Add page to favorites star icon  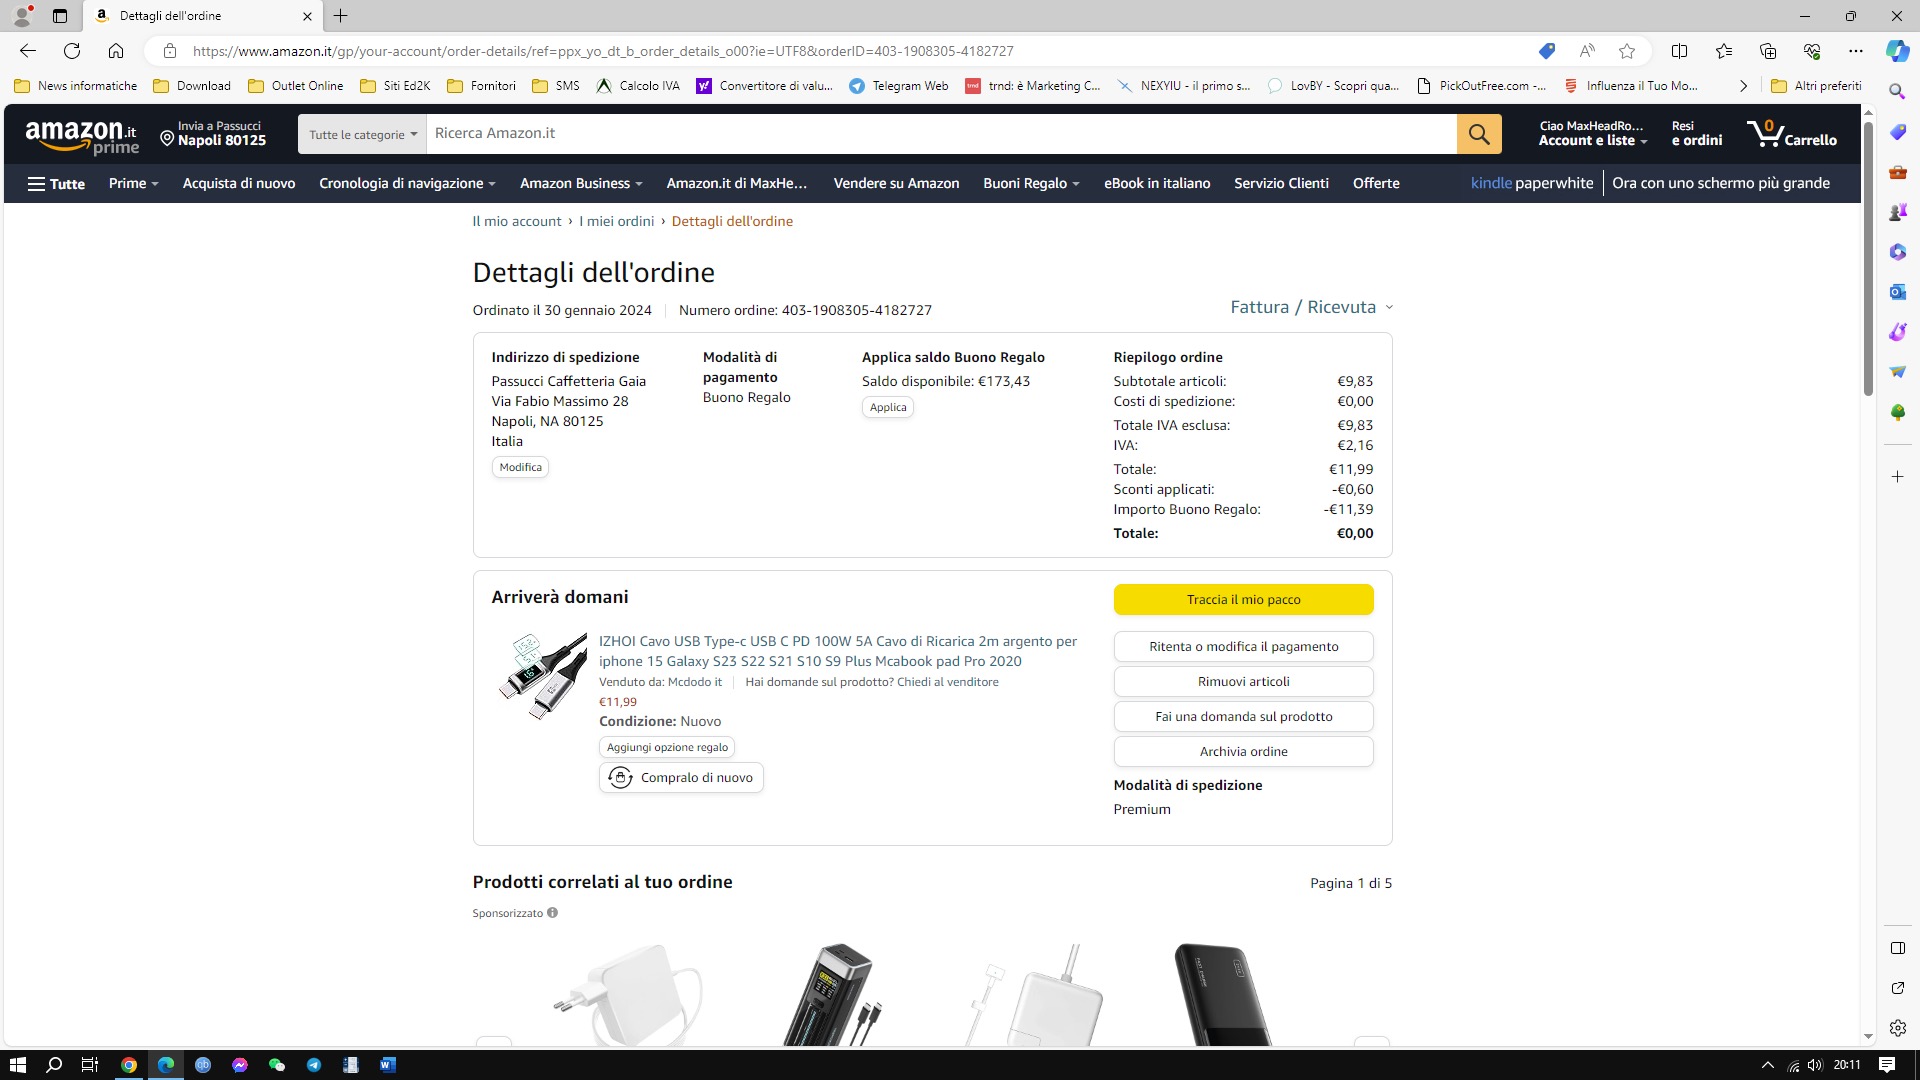(1627, 51)
